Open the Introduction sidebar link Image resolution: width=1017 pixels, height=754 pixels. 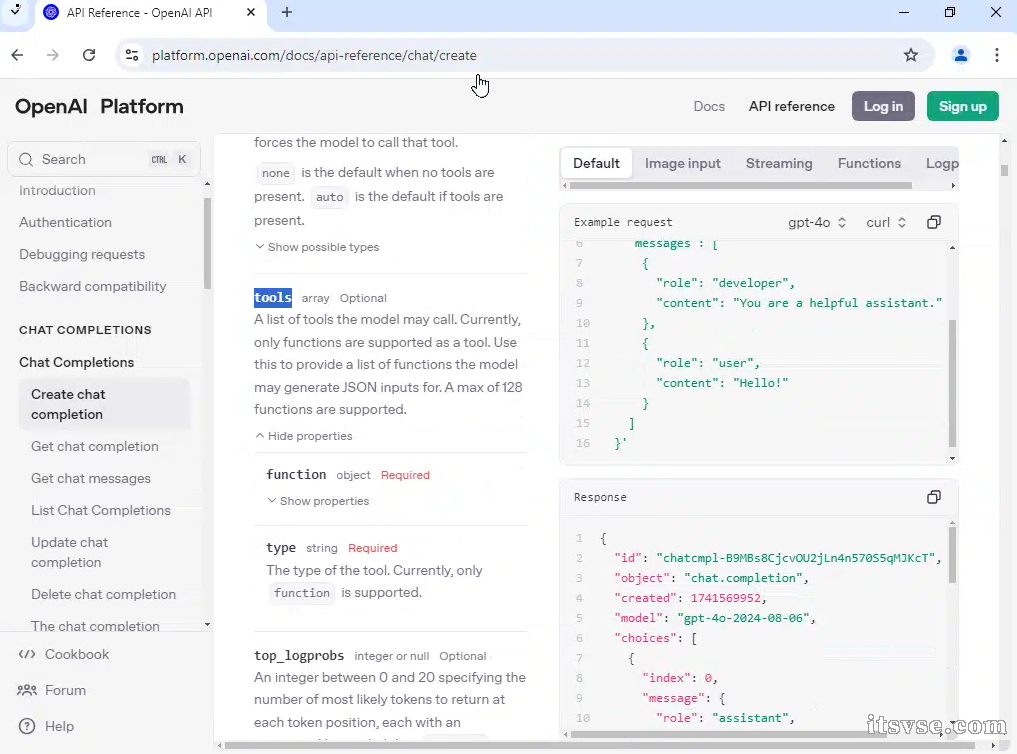57,191
